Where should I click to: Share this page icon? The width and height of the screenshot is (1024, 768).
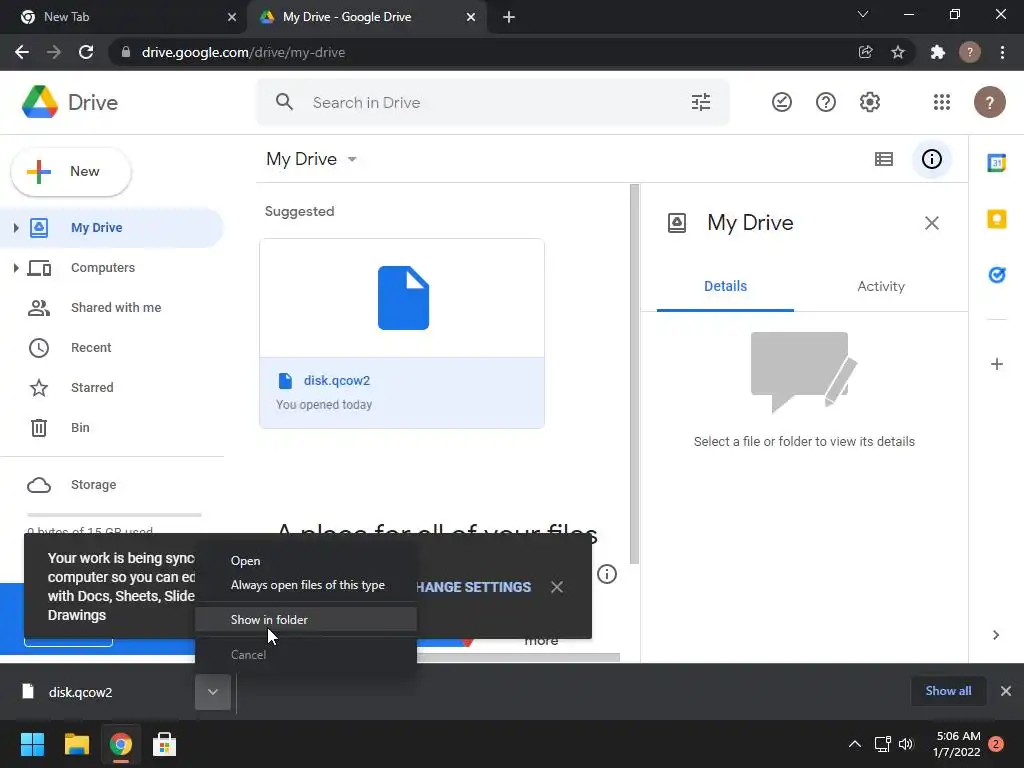(865, 52)
